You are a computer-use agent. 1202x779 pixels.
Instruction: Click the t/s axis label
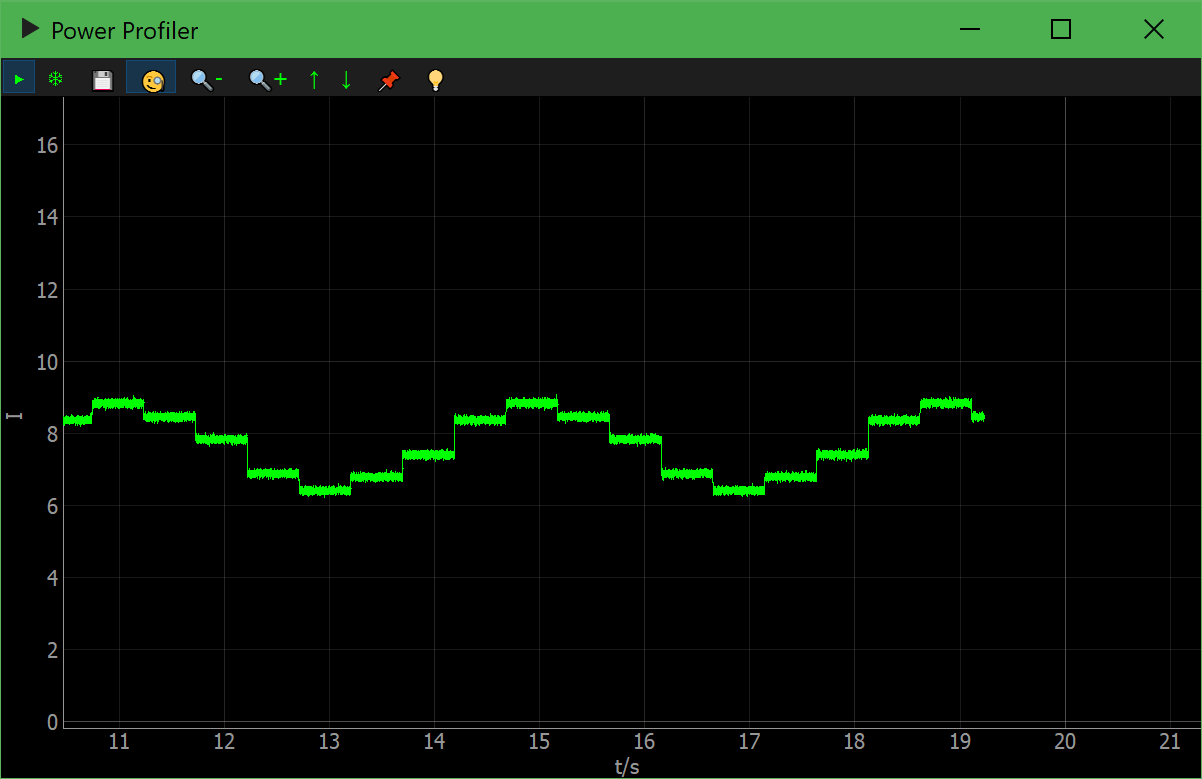tap(627, 767)
